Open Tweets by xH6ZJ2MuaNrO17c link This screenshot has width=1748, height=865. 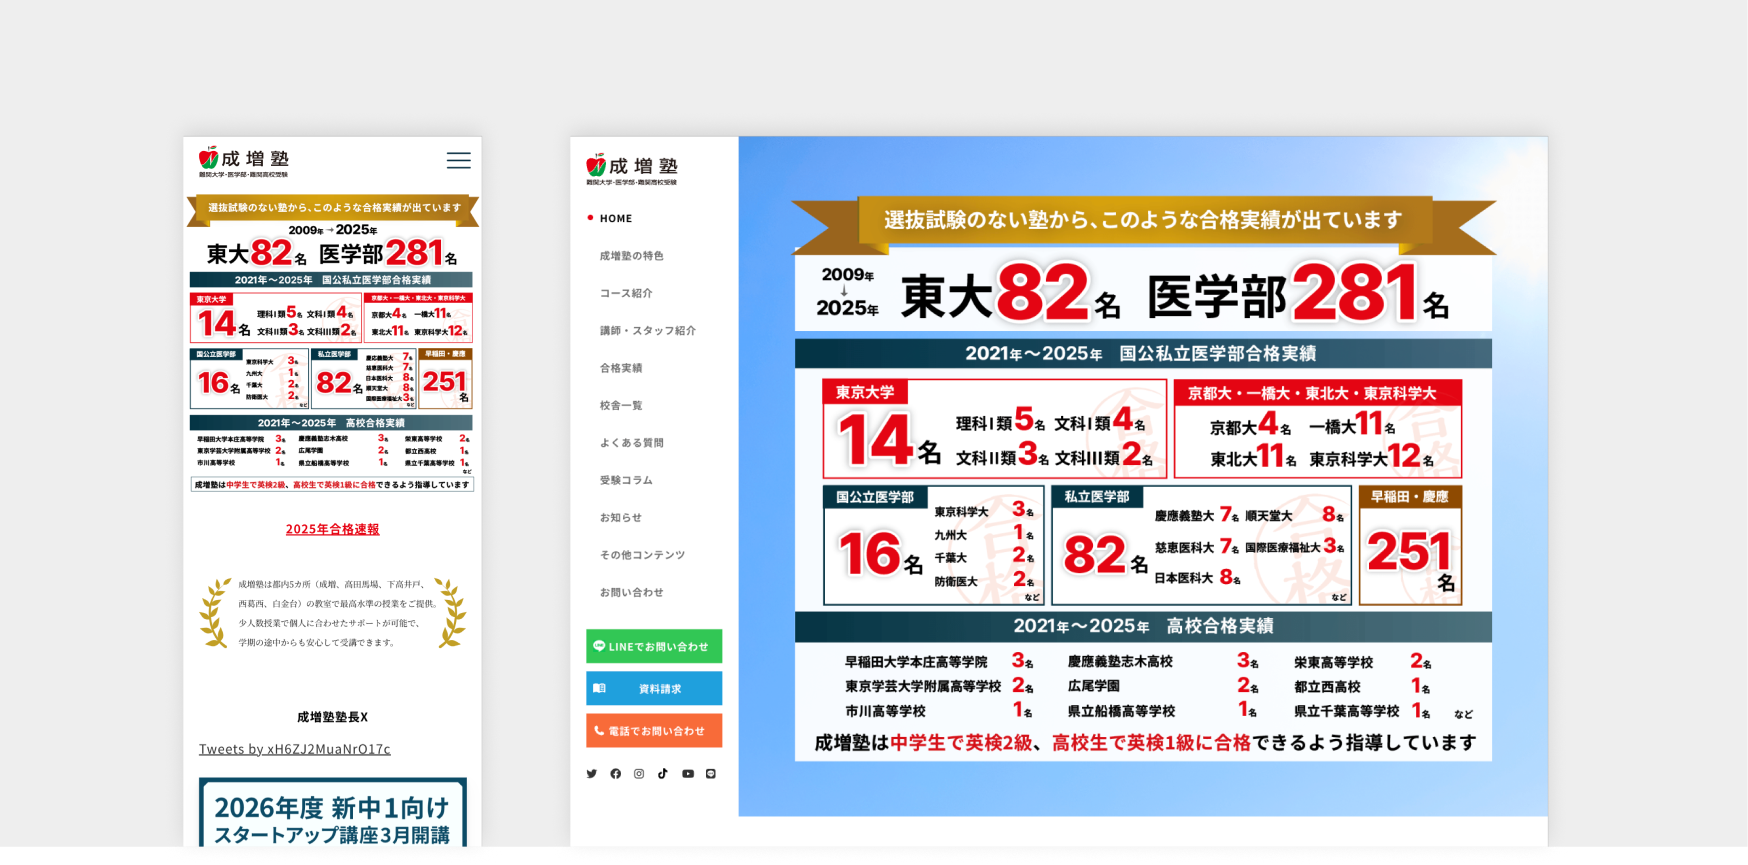tap(295, 749)
